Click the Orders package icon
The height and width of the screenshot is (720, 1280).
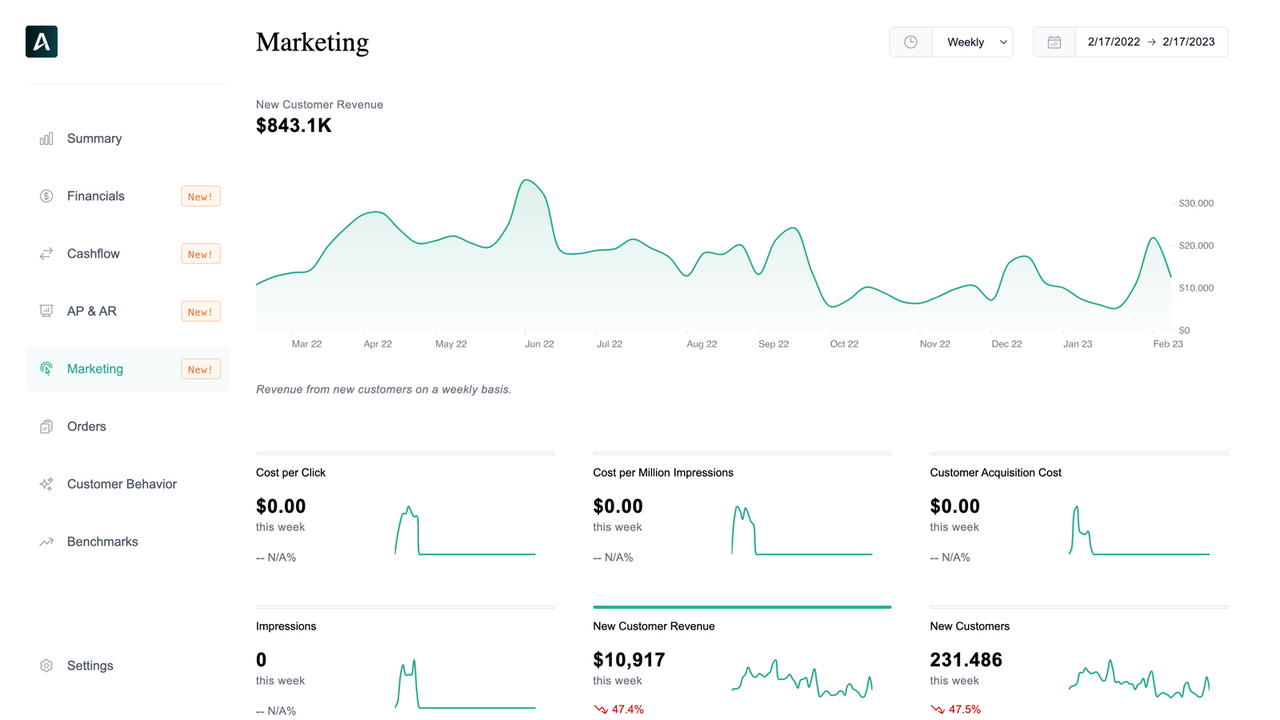coord(46,426)
